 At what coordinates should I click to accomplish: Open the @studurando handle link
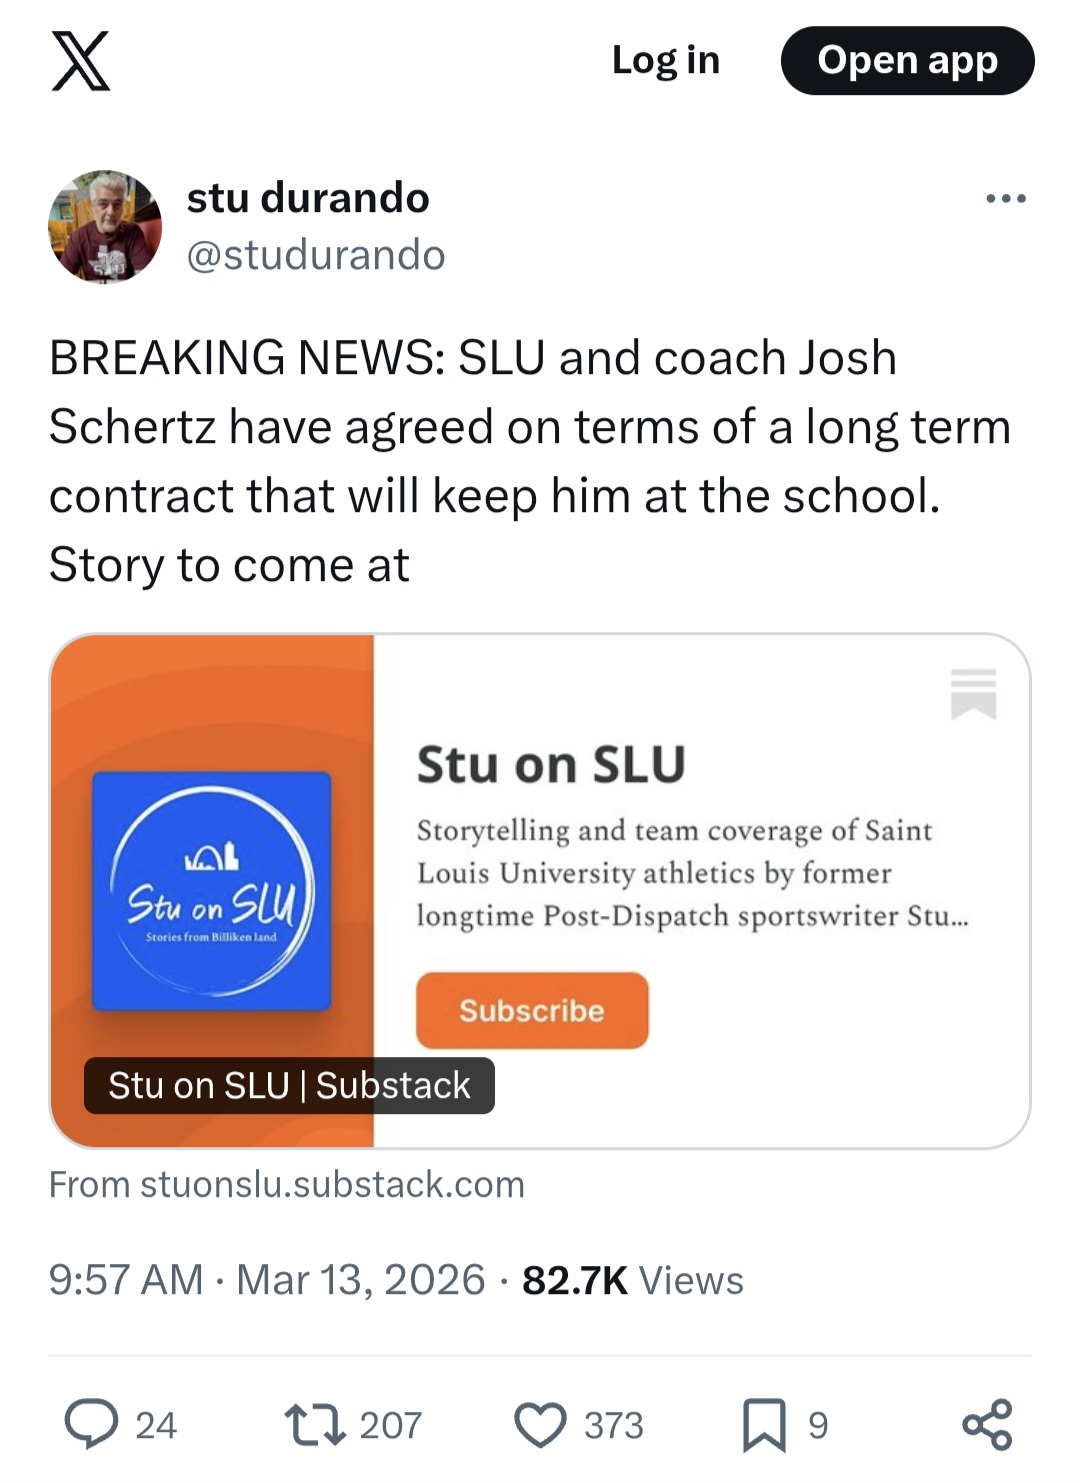point(316,255)
